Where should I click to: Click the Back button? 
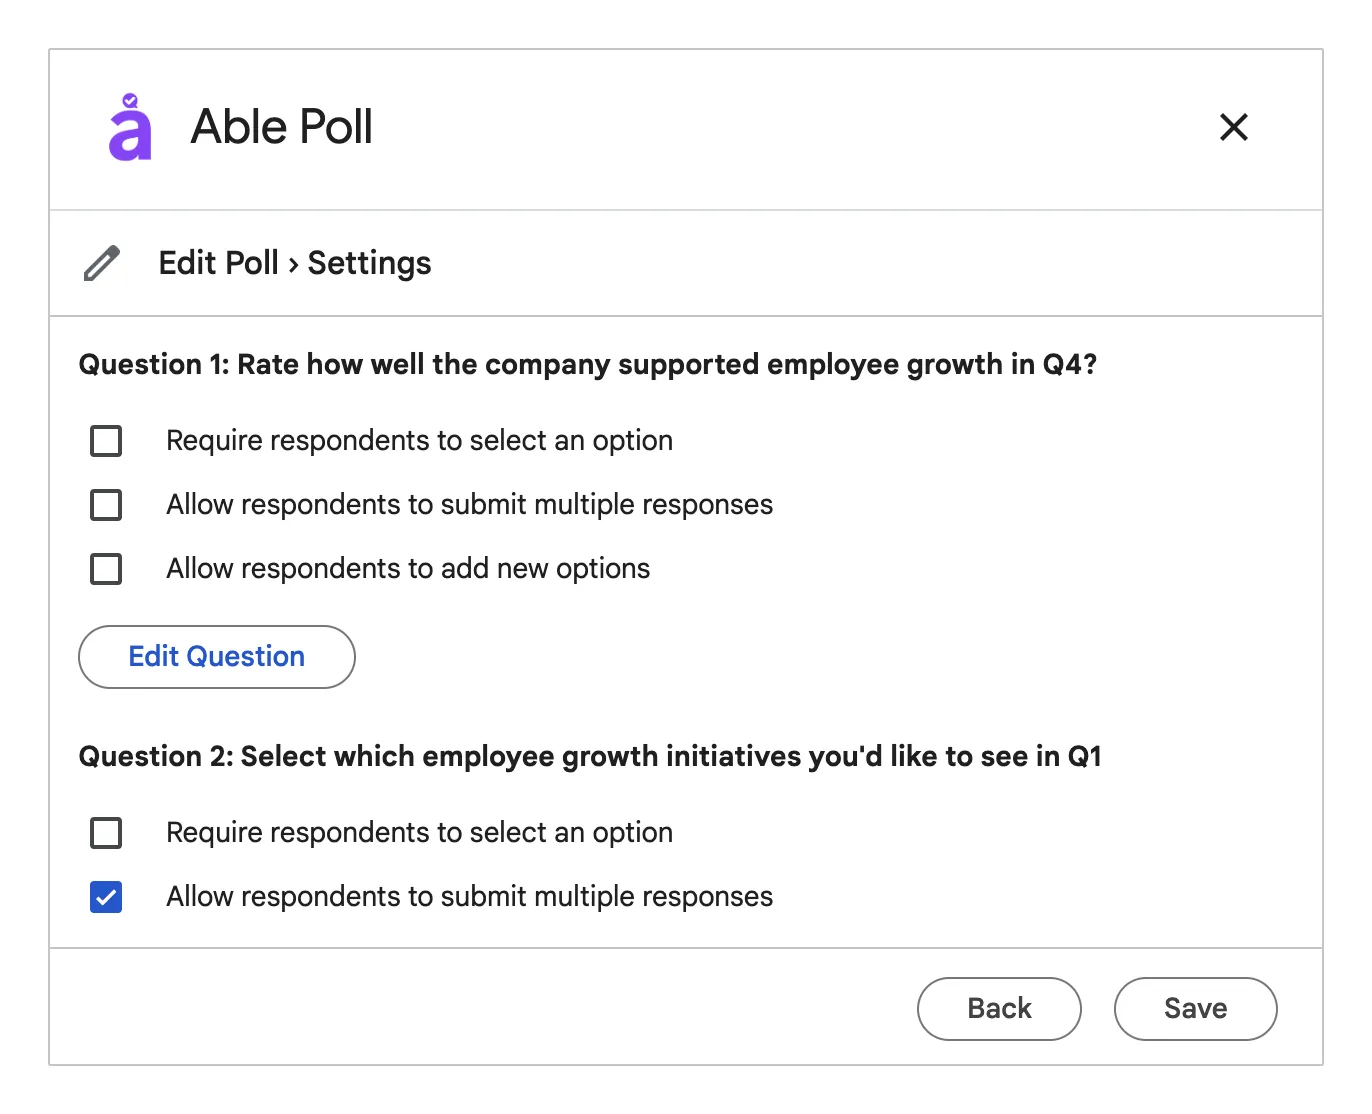(998, 1008)
